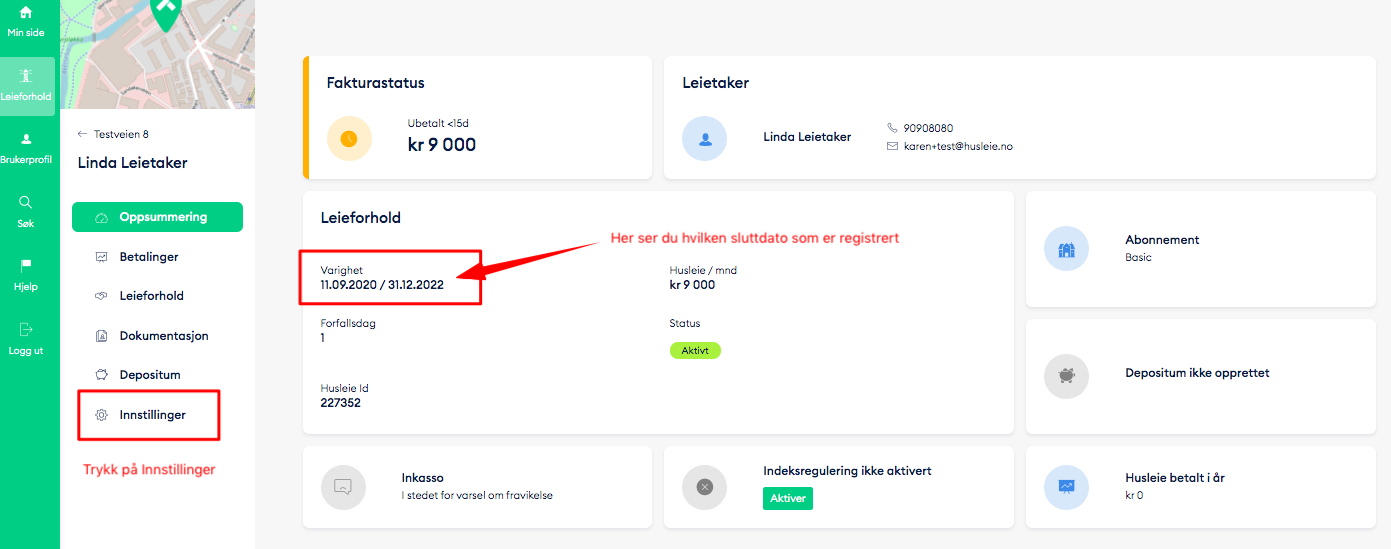The image size is (1391, 549).
Task: Open Hjelp flag icon
Action: pos(26,265)
